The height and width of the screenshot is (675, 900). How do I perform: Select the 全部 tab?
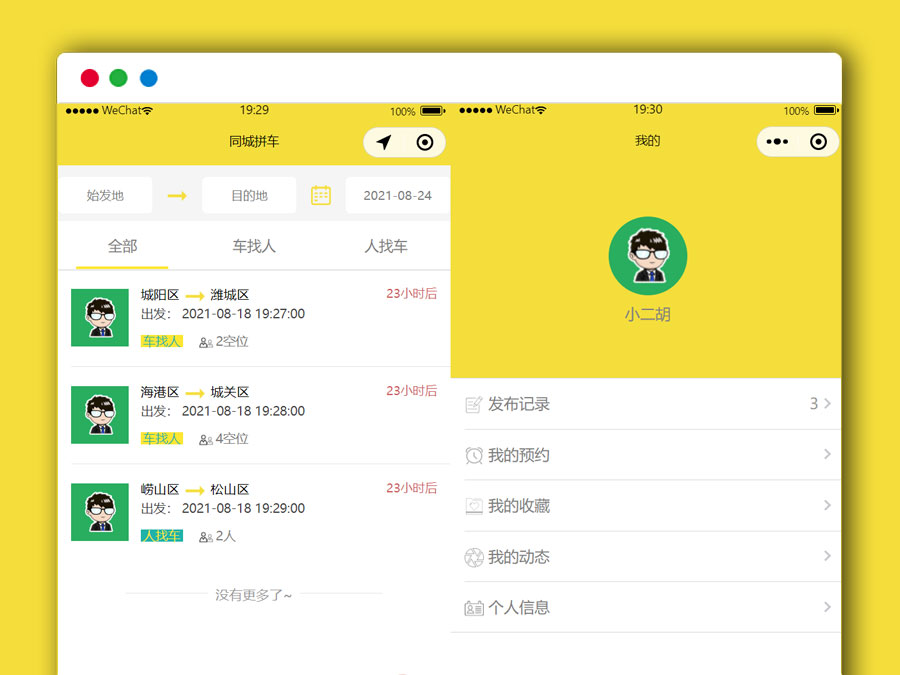click(x=122, y=246)
